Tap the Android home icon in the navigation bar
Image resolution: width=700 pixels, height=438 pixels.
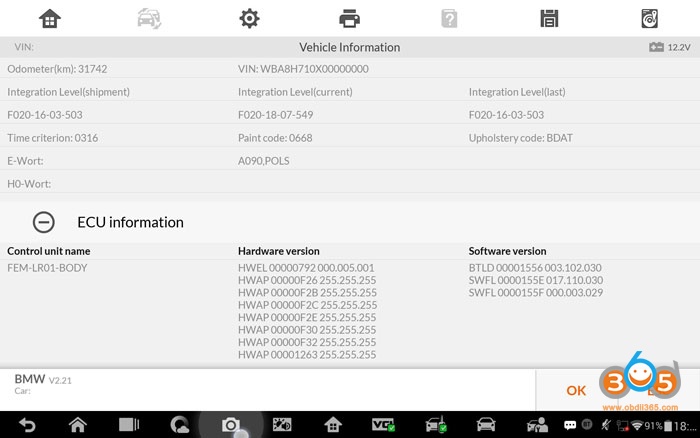pyautogui.click(x=78, y=425)
